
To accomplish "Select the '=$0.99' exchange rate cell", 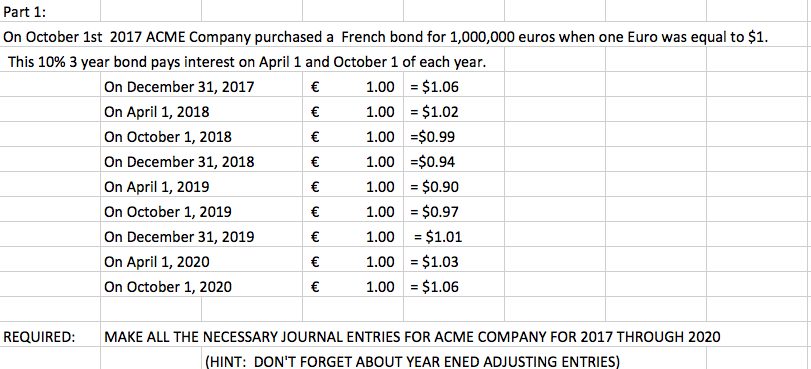I will (x=432, y=137).
